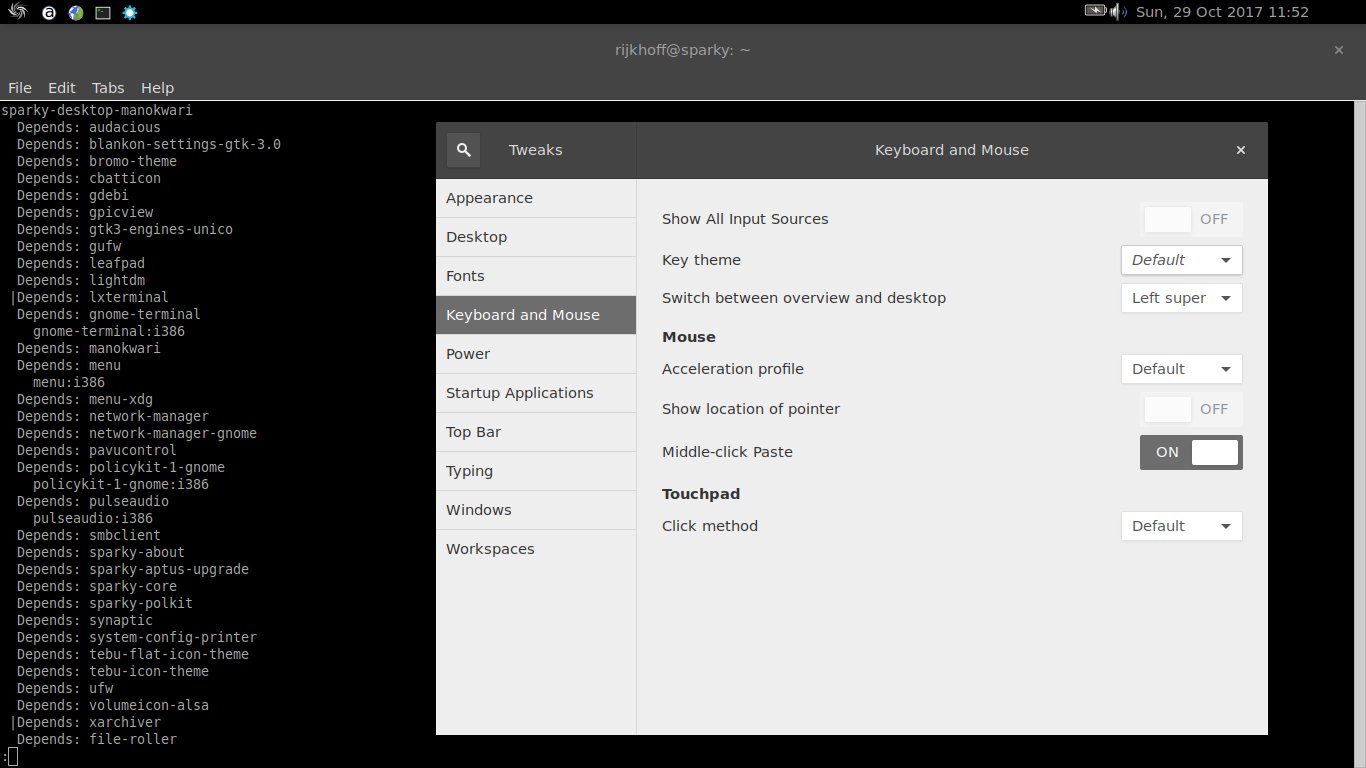Viewport: 1366px width, 768px height.
Task: Click the blue gear icon in the top panel
Action: coord(130,13)
